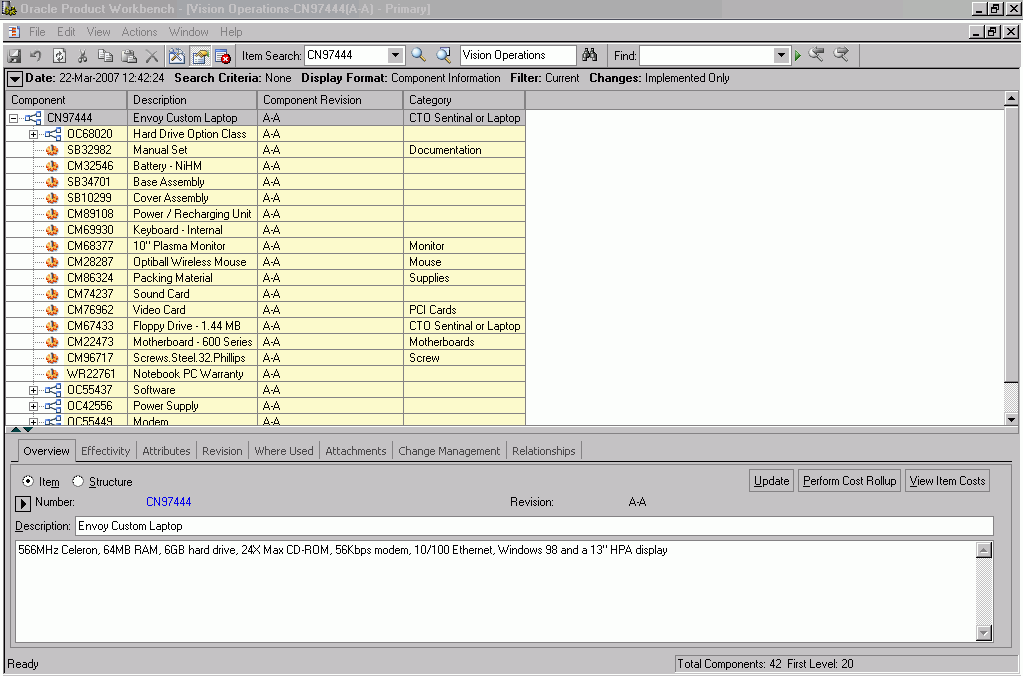
Task: Switch to the Effectivity tab
Action: click(106, 451)
